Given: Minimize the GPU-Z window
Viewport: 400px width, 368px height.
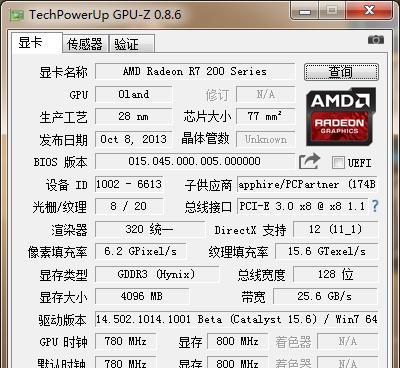Looking at the screenshot, I should pyautogui.click(x=305, y=11).
